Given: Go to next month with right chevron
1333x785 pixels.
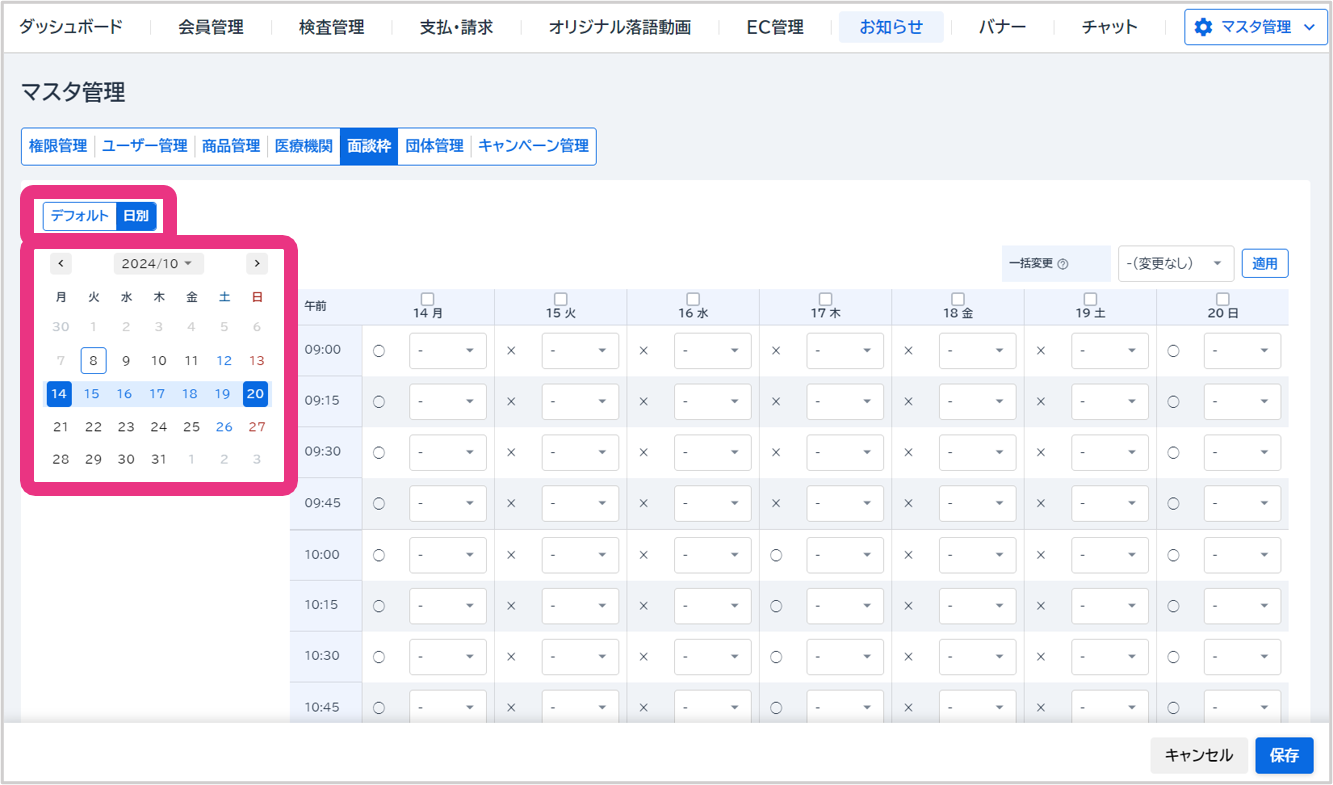Looking at the screenshot, I should click(x=257, y=264).
